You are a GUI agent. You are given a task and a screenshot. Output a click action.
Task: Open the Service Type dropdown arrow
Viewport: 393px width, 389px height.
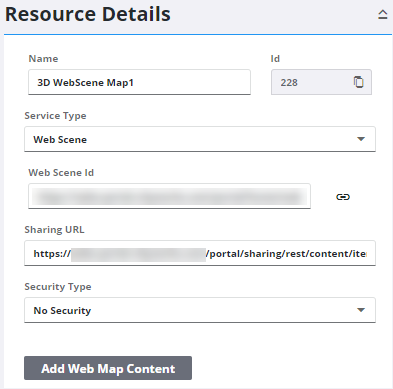tap(361, 139)
